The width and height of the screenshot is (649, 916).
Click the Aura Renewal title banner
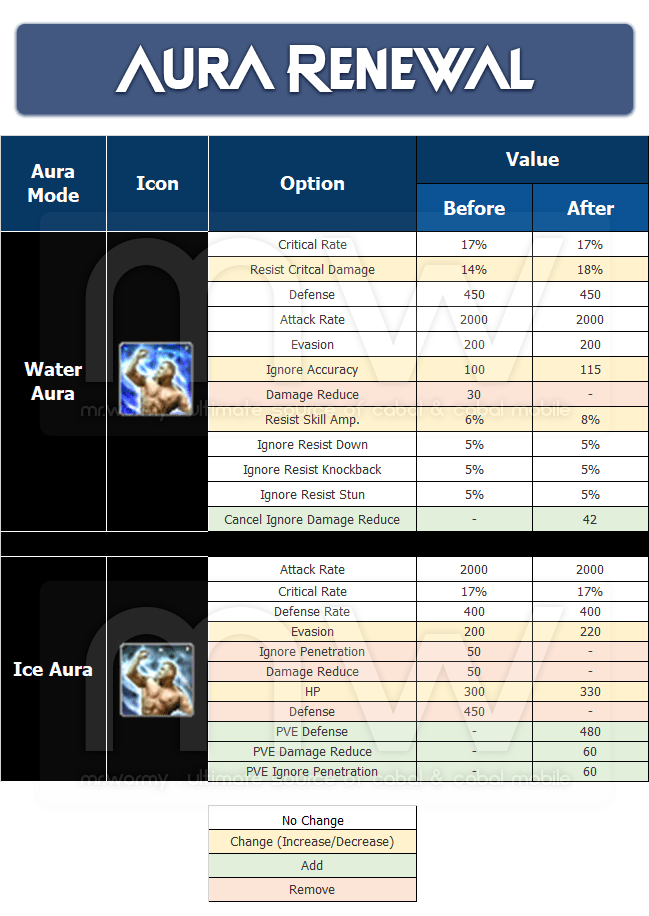click(325, 71)
